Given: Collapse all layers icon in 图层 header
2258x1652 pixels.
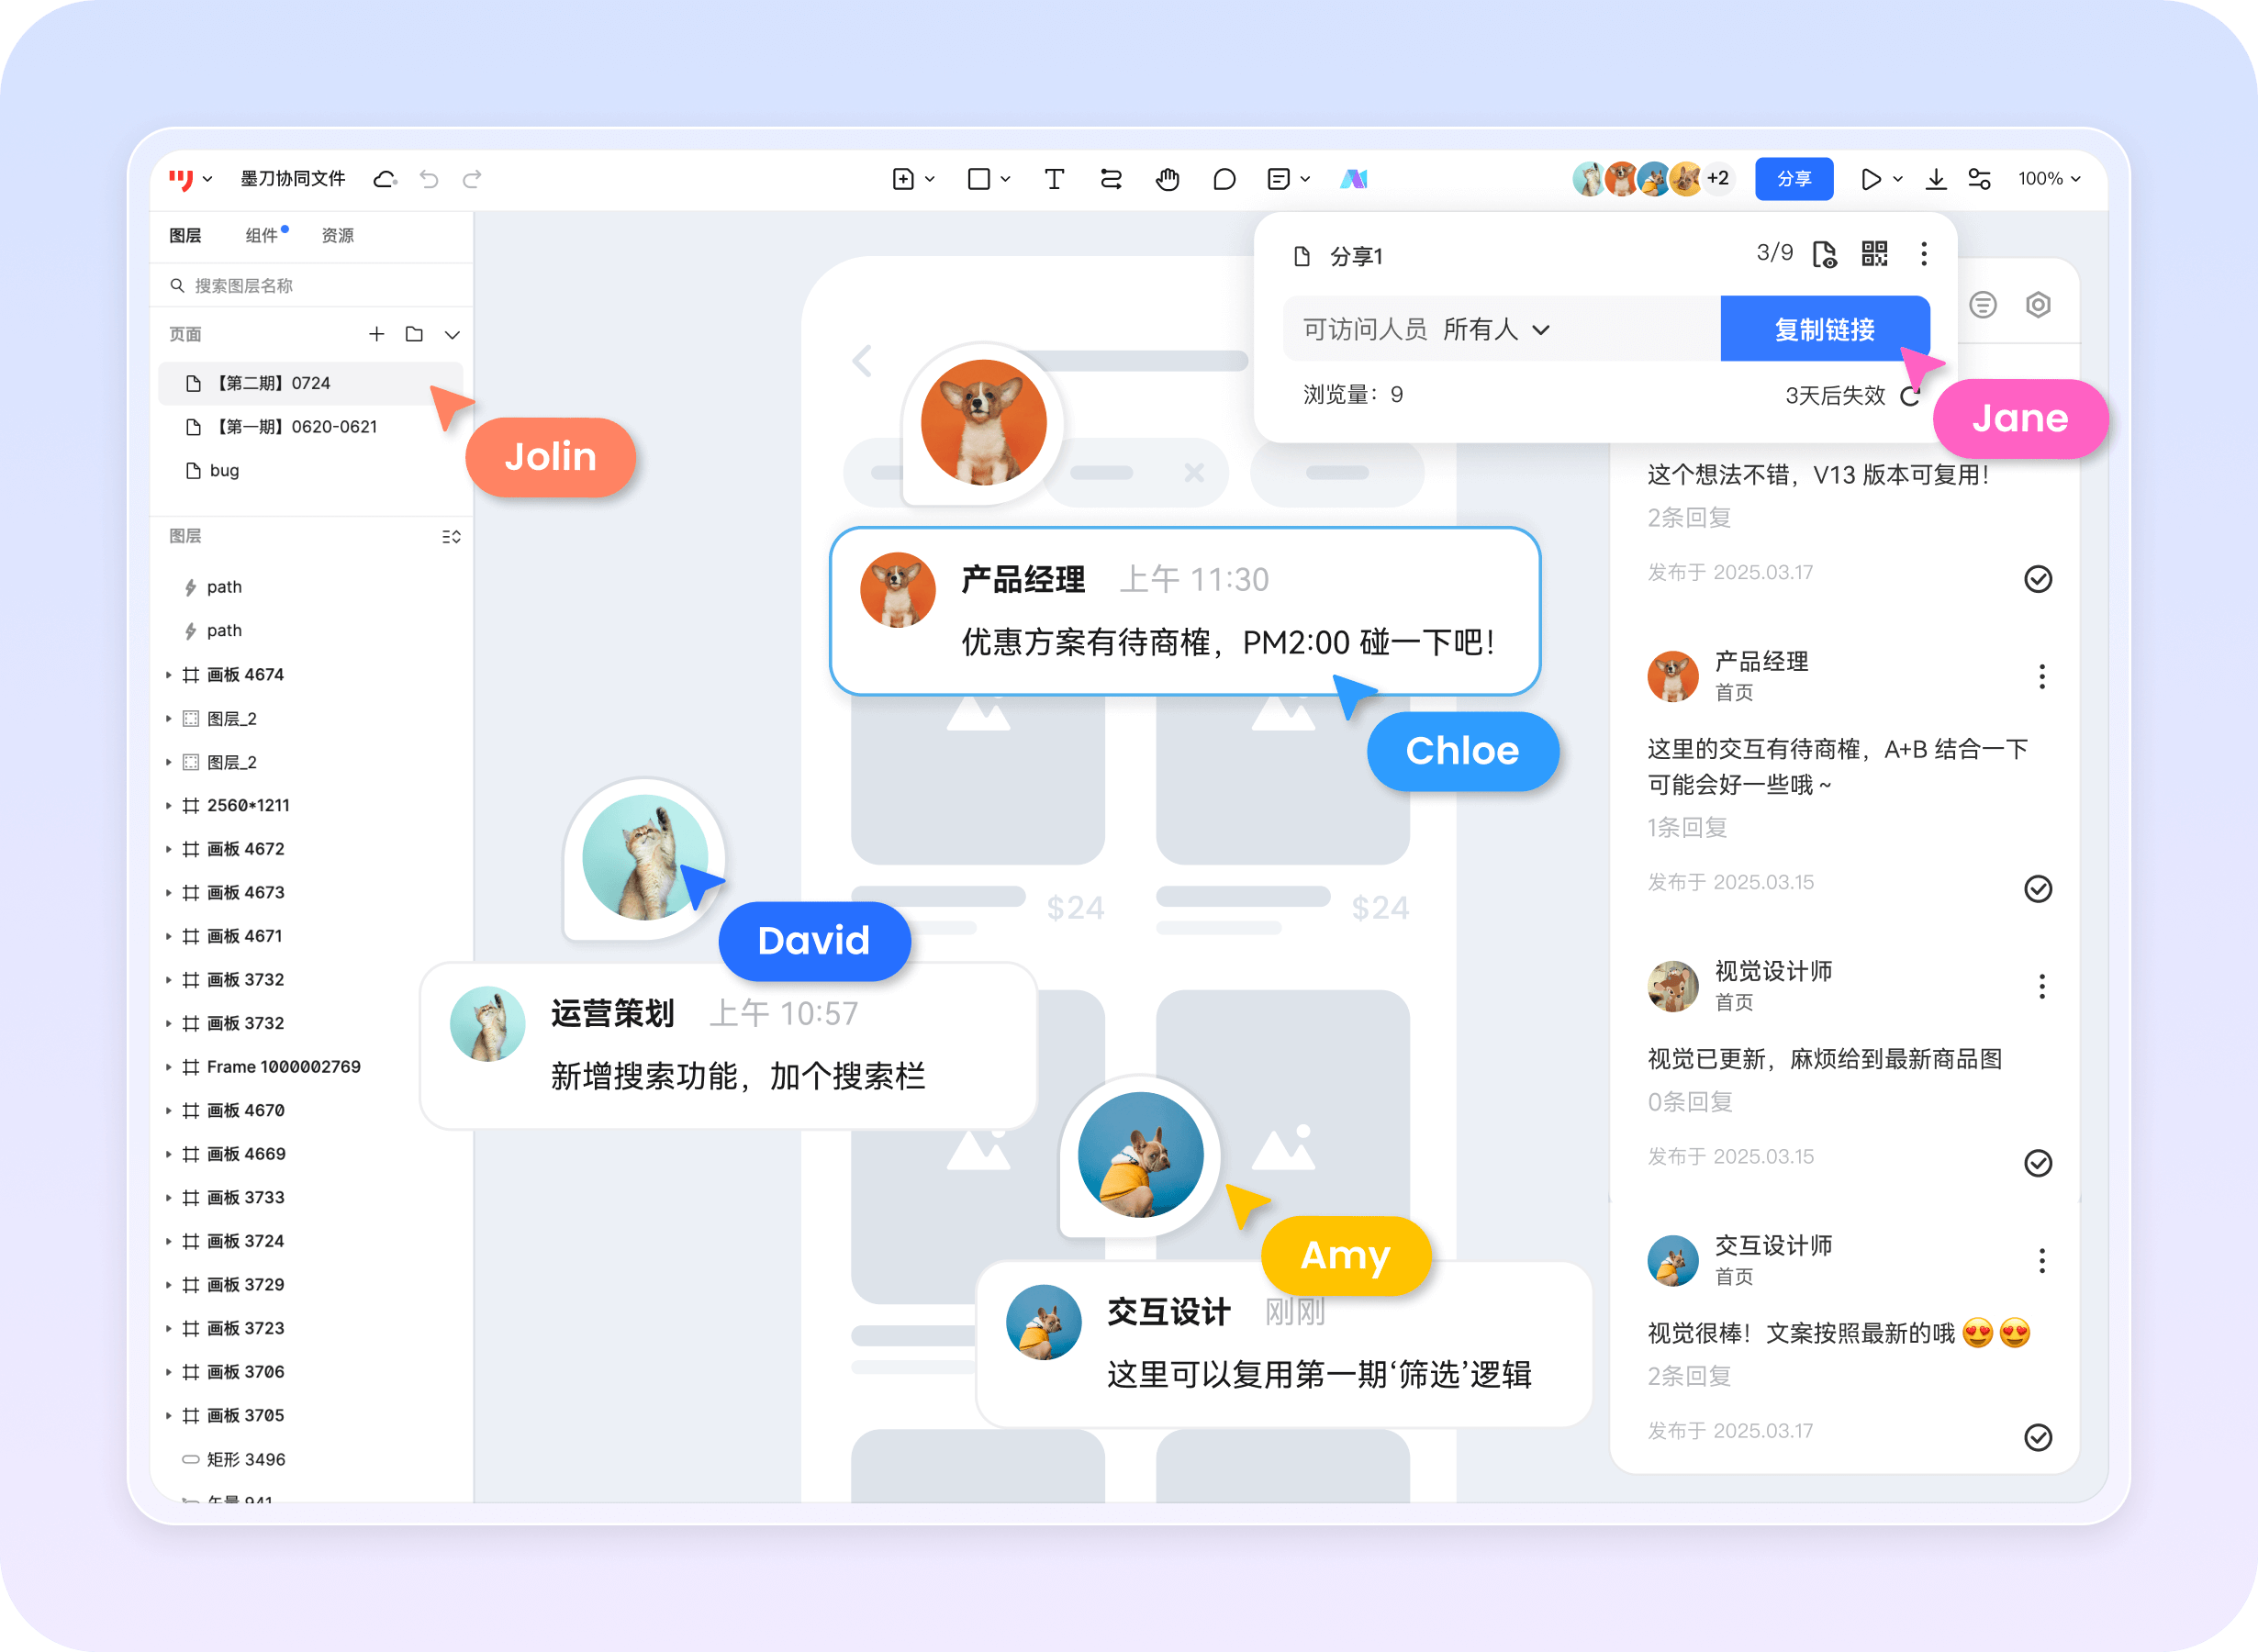Looking at the screenshot, I should tap(451, 537).
